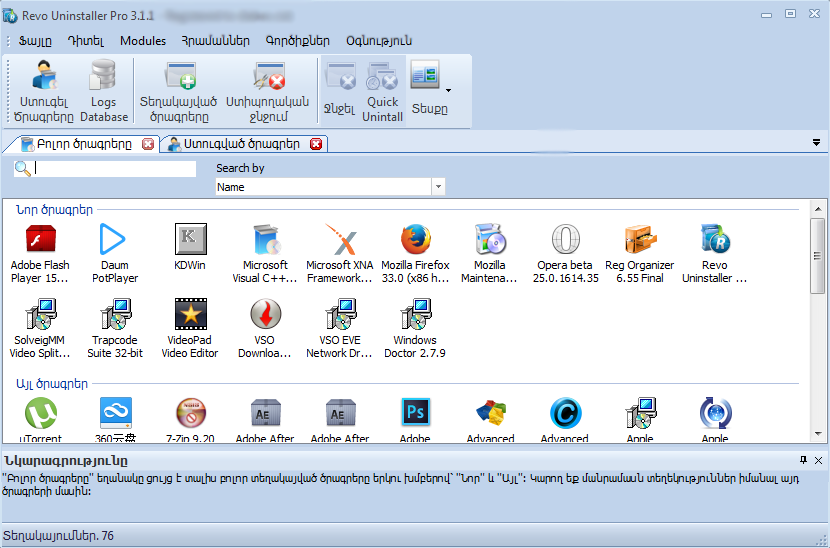Viewport: 830px width, 548px height.
Task: Open the Դիտել menu
Action: (86, 41)
